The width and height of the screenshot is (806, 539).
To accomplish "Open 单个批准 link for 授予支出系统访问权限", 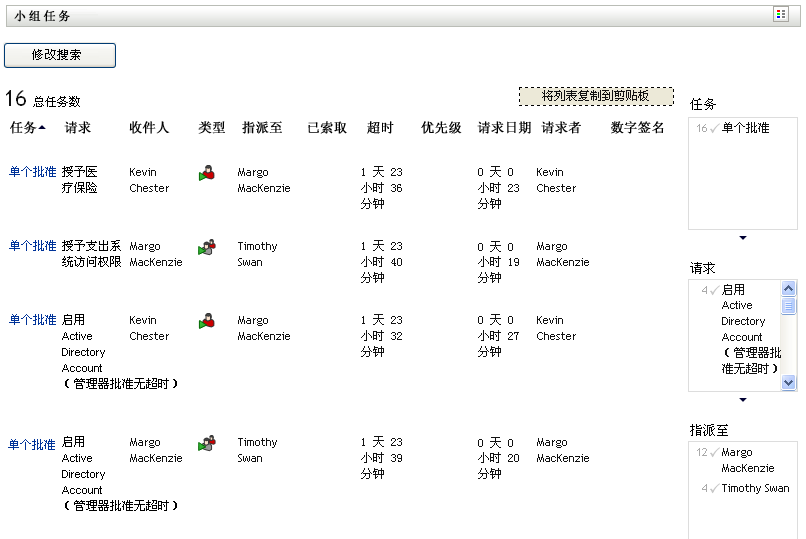I will point(32,246).
